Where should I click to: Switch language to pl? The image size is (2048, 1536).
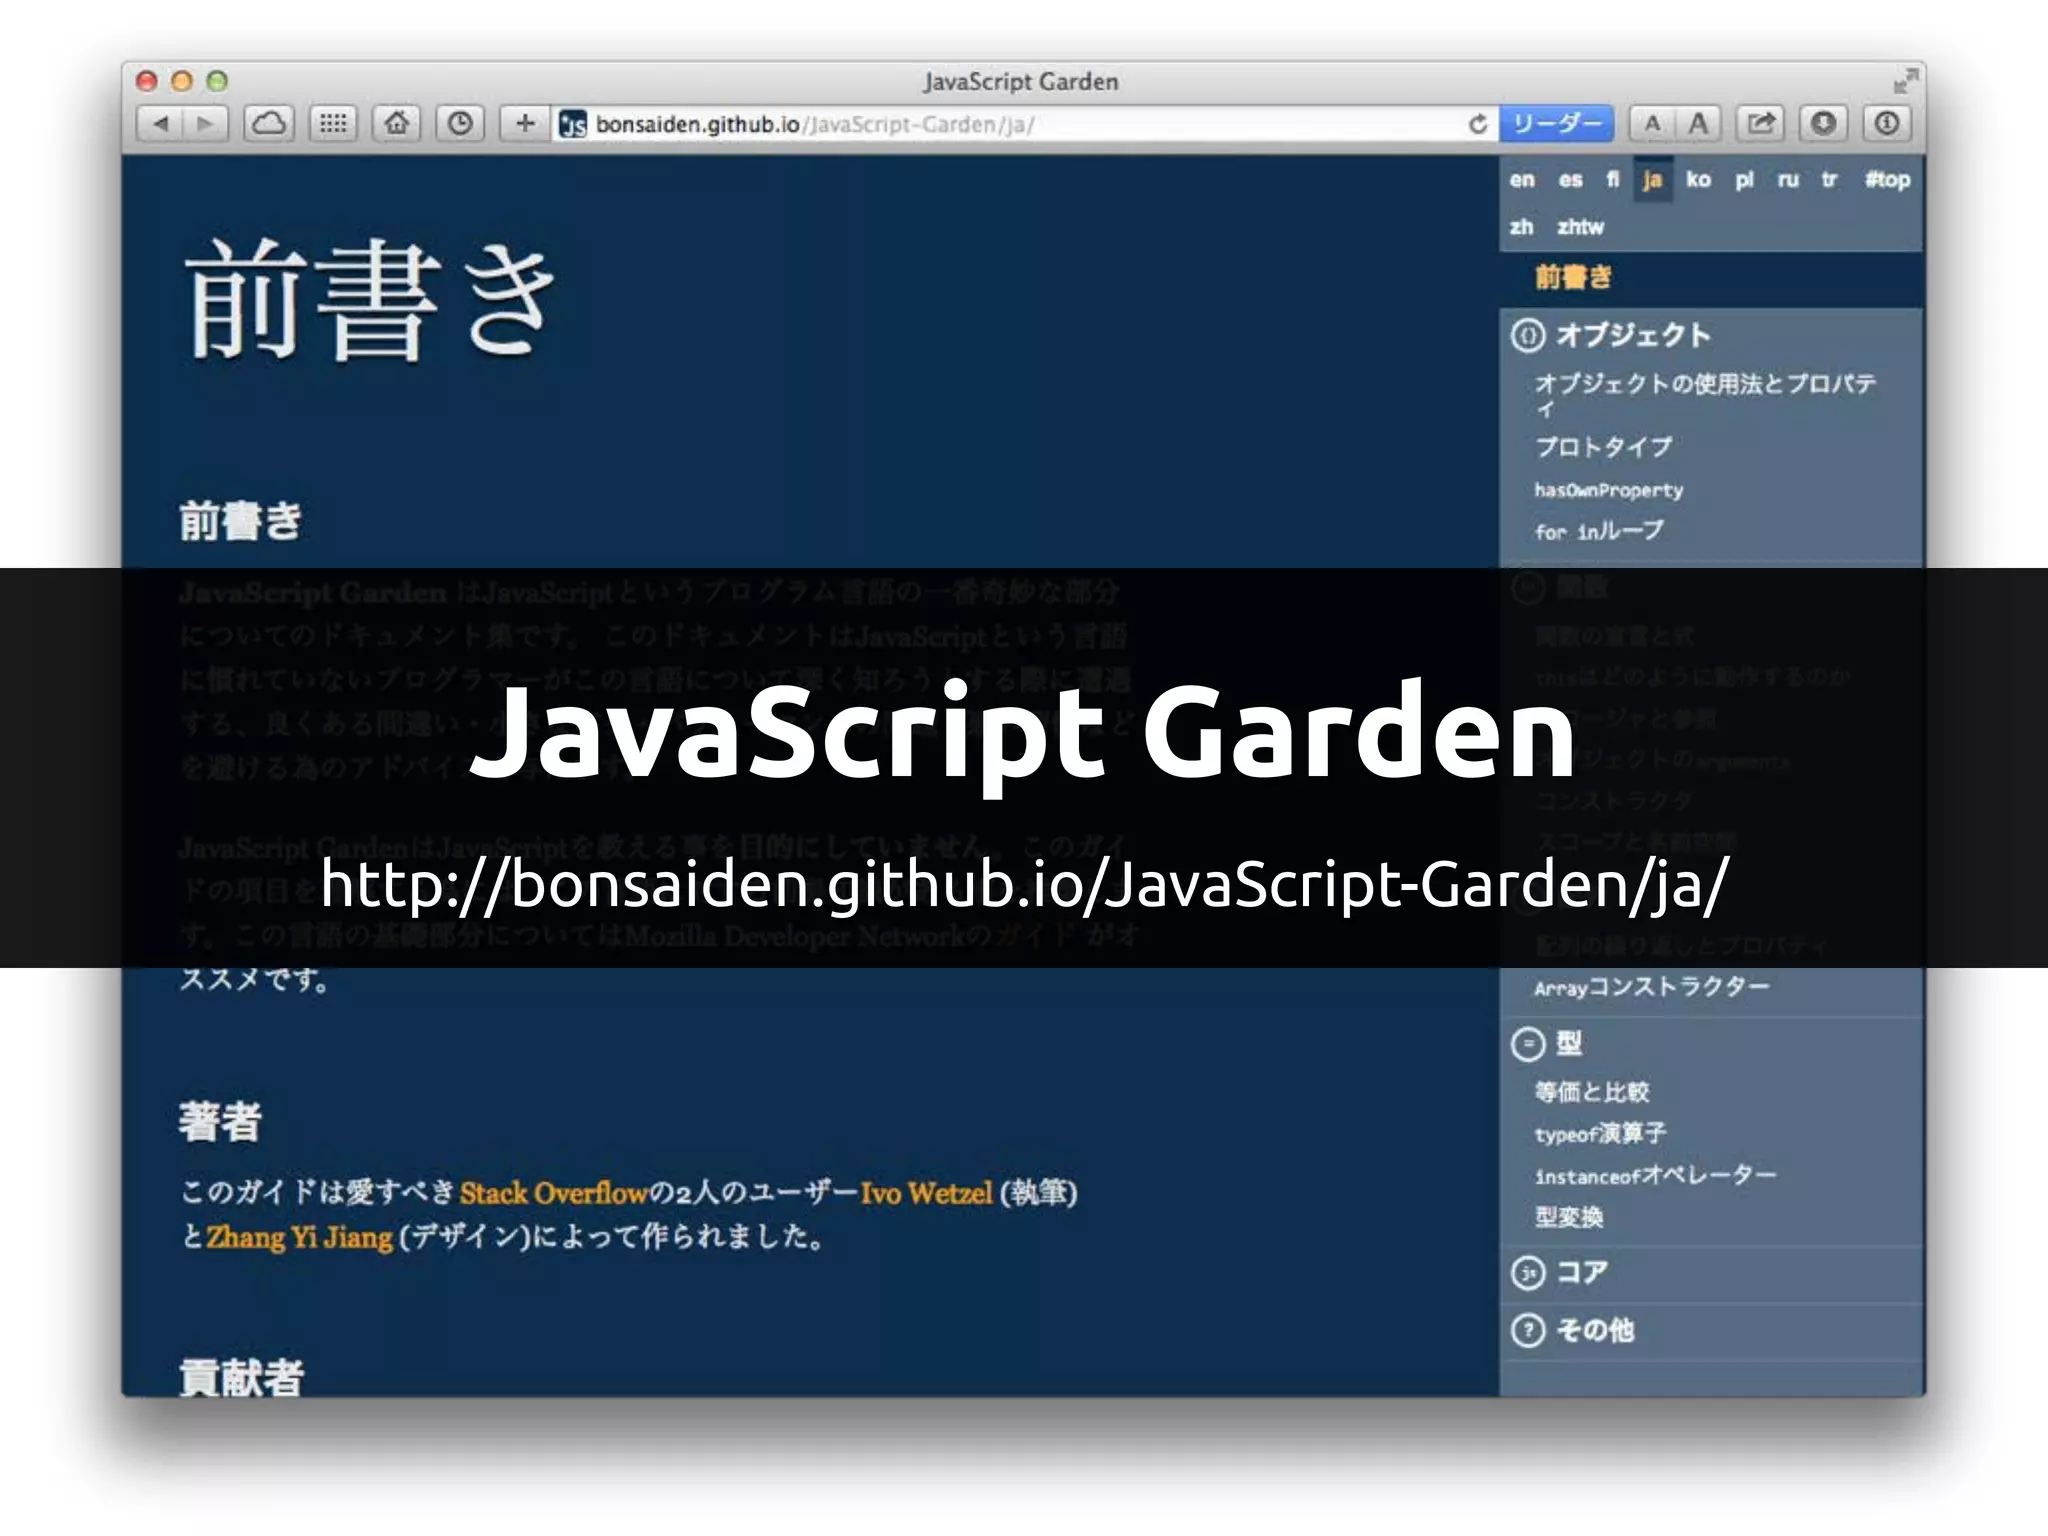[x=1745, y=180]
